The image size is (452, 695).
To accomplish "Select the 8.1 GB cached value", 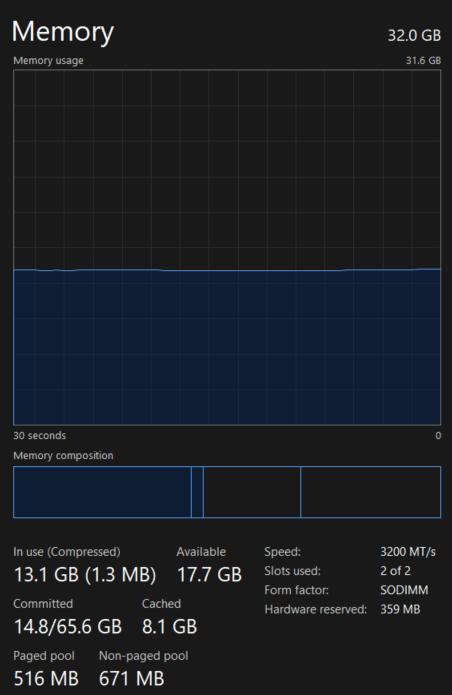I will pyautogui.click(x=169, y=627).
